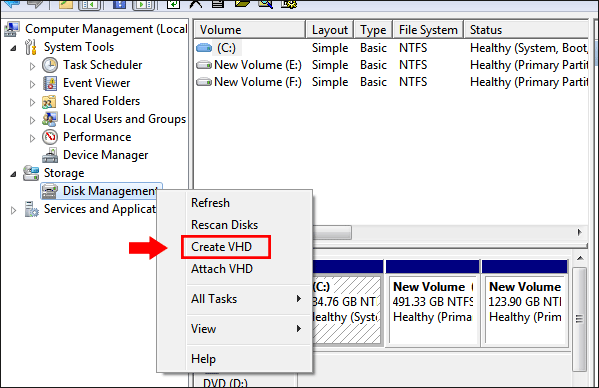Click the Performance gauge icon

point(50,137)
